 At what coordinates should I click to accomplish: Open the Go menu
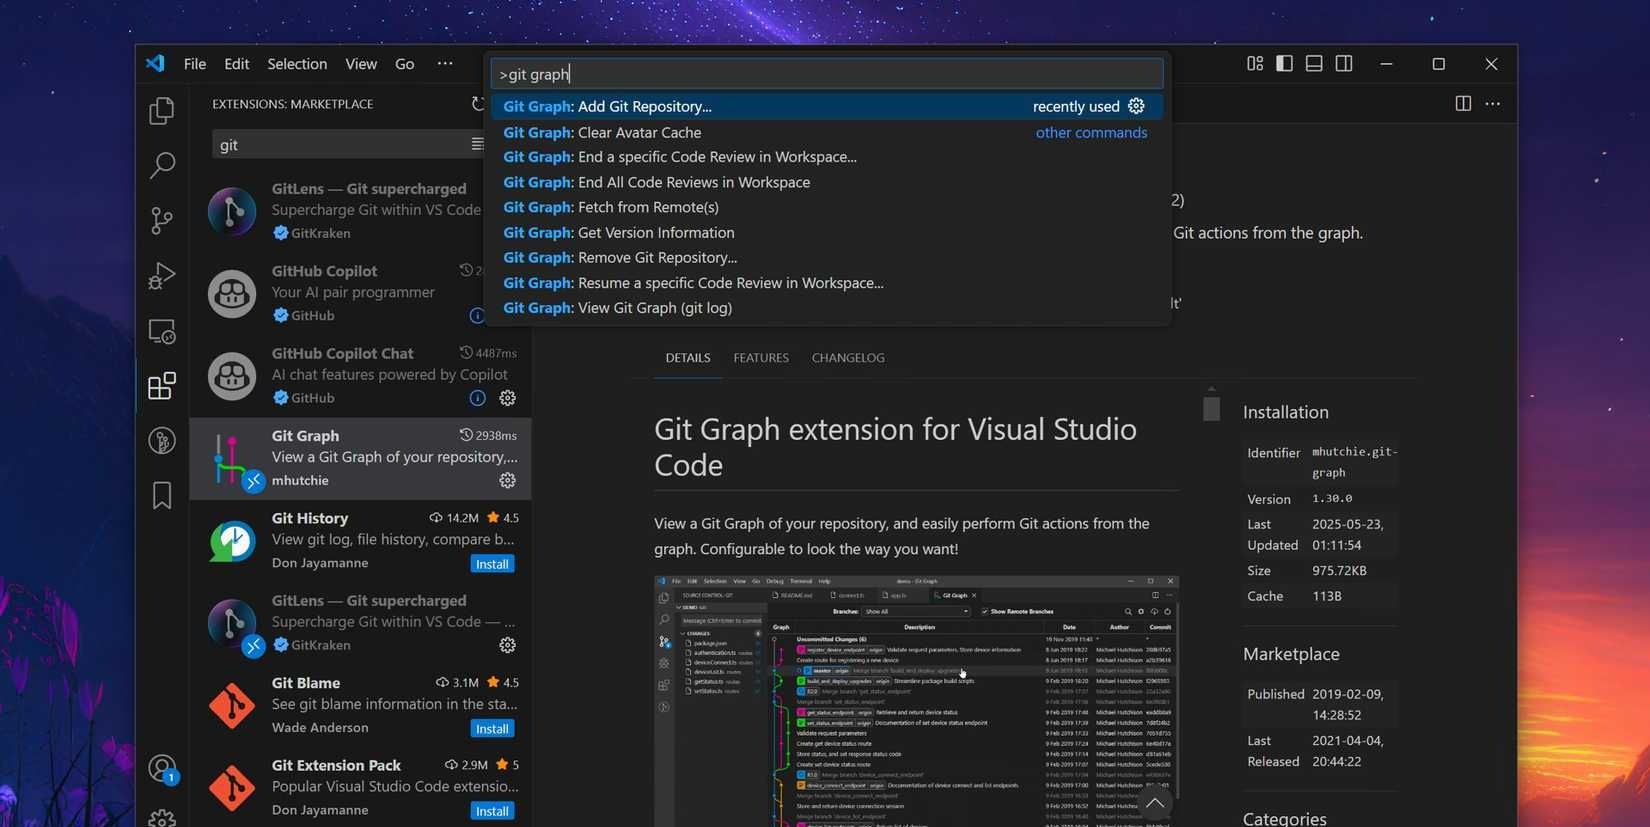pyautogui.click(x=404, y=64)
